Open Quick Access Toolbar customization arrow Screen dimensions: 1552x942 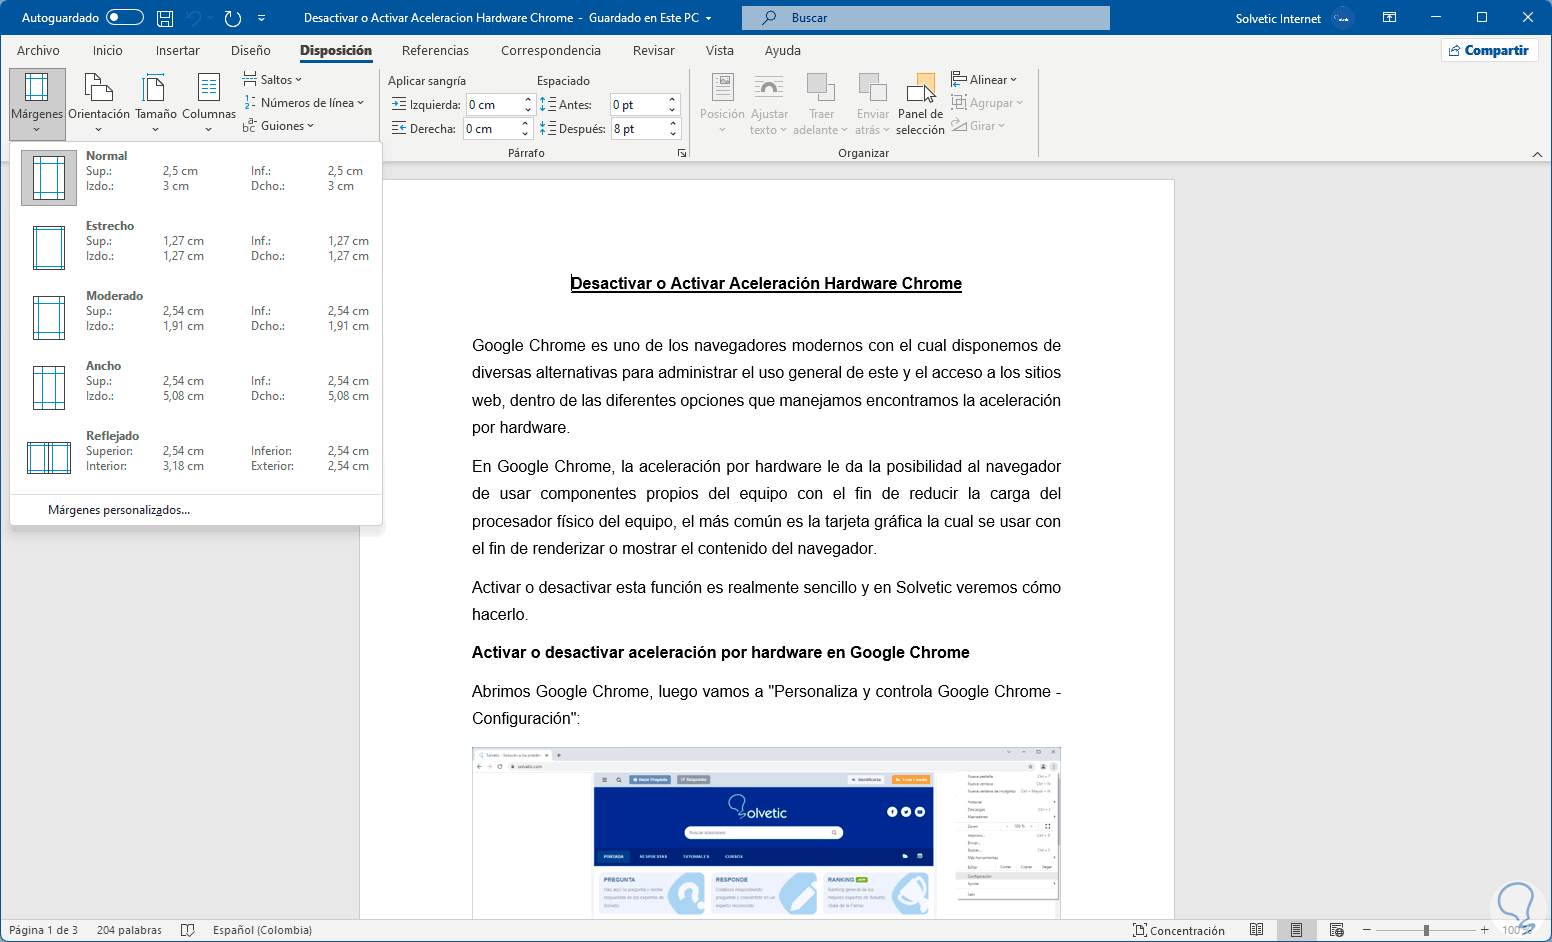[262, 18]
